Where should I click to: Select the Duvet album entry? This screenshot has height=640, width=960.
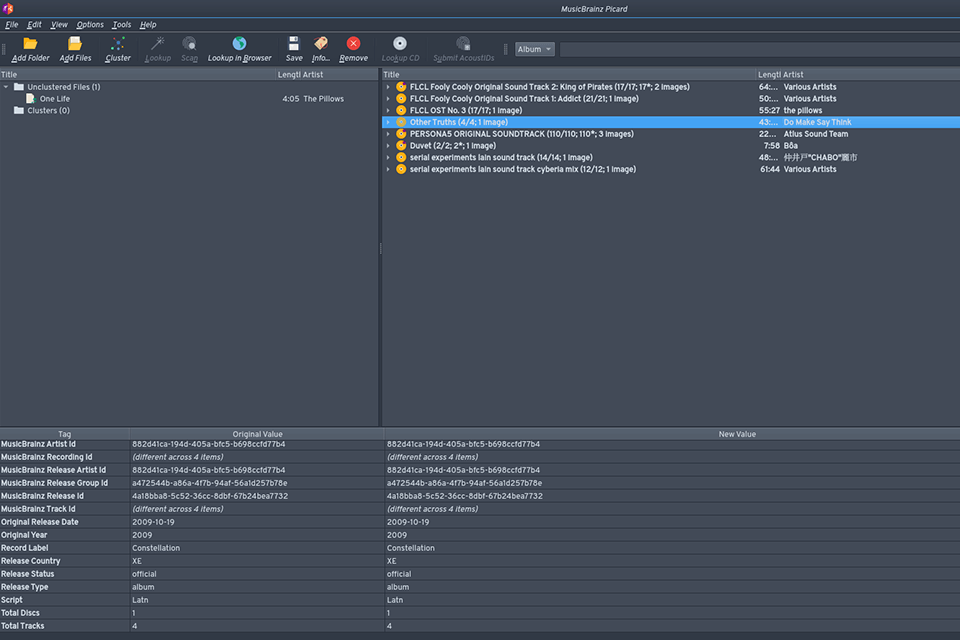(x=440, y=145)
